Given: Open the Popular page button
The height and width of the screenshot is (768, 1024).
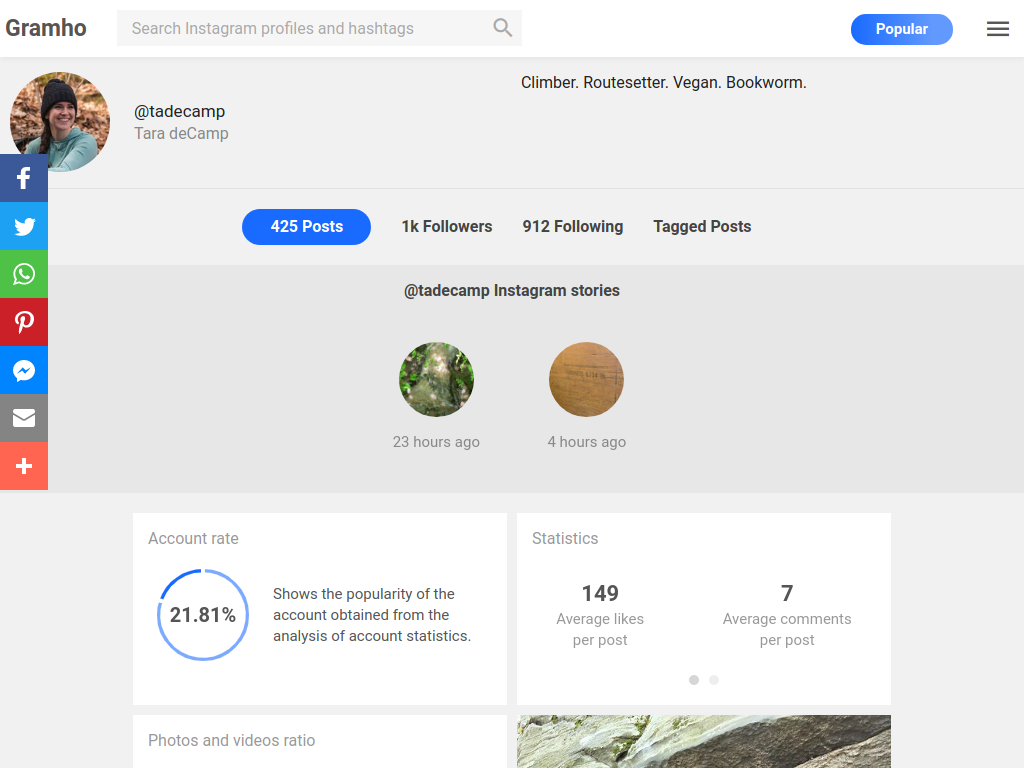Looking at the screenshot, I should click(901, 29).
